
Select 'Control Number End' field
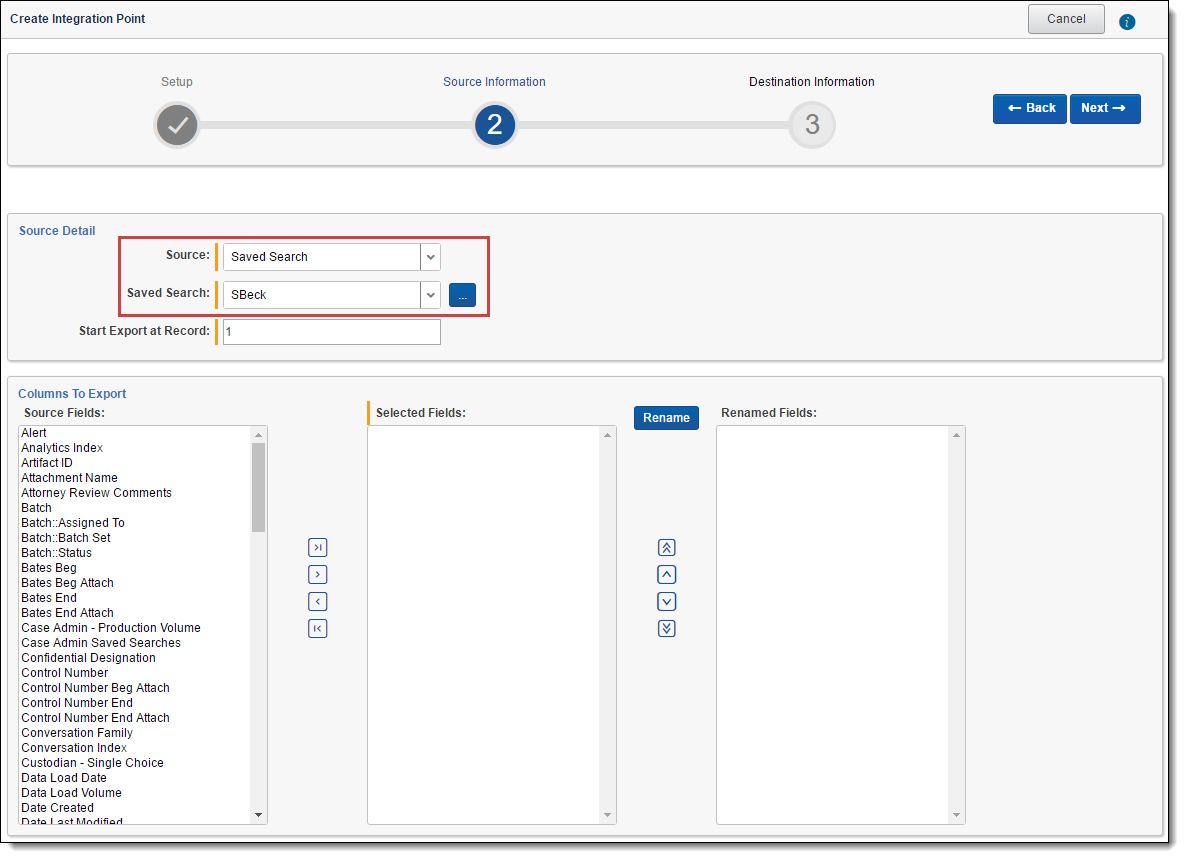[x=77, y=703]
